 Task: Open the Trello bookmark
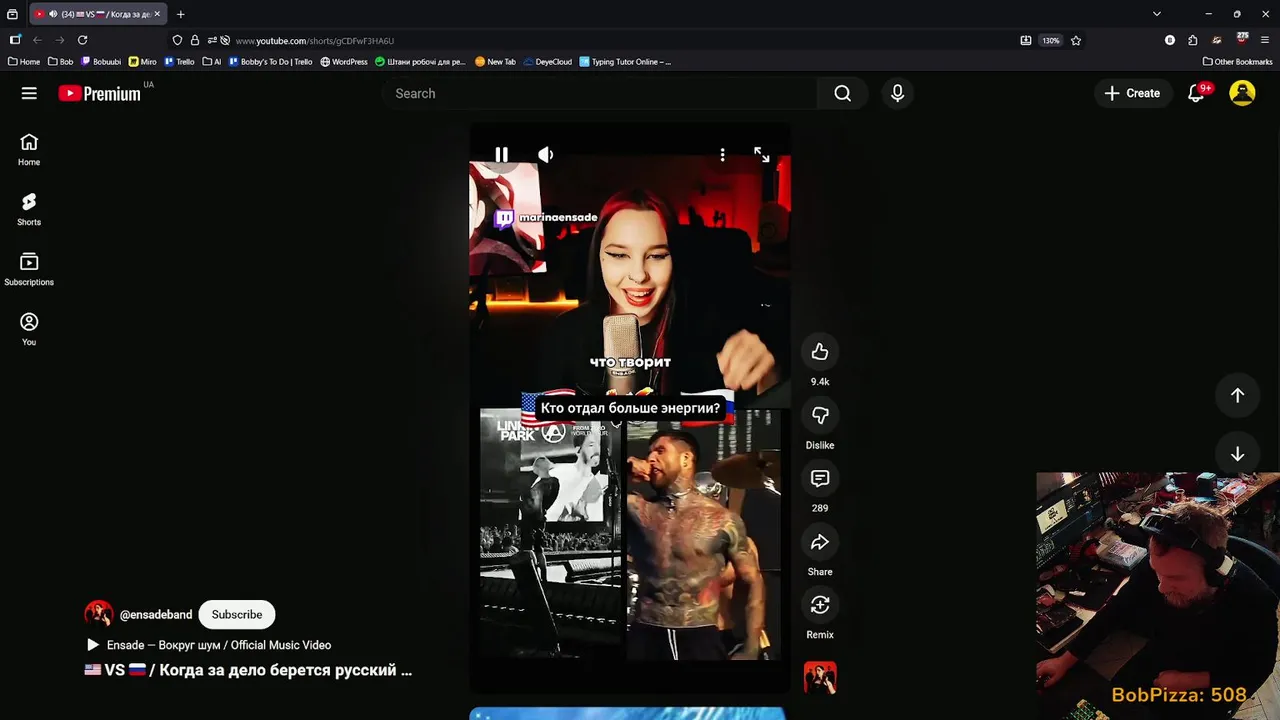pyautogui.click(x=180, y=62)
